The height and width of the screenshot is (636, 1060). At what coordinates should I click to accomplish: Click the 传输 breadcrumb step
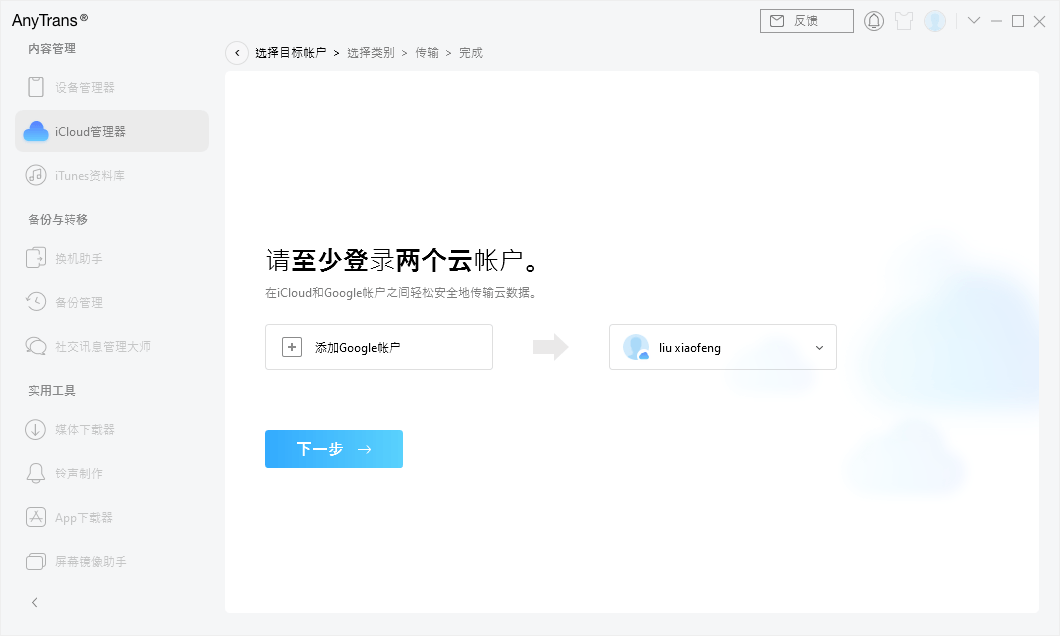tap(427, 53)
